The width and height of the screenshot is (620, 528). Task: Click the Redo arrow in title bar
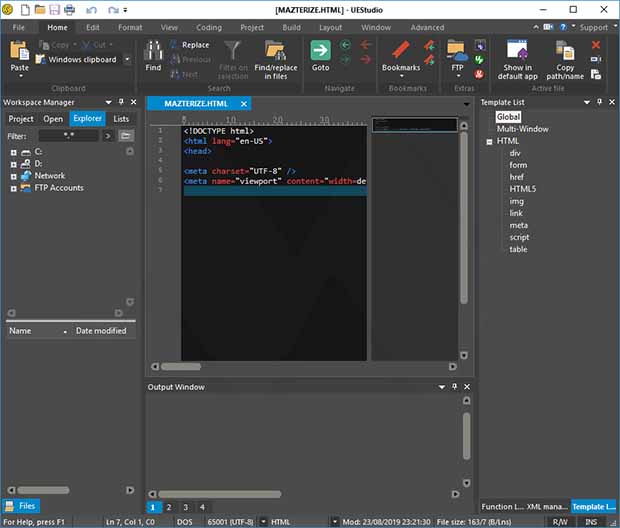113,10
